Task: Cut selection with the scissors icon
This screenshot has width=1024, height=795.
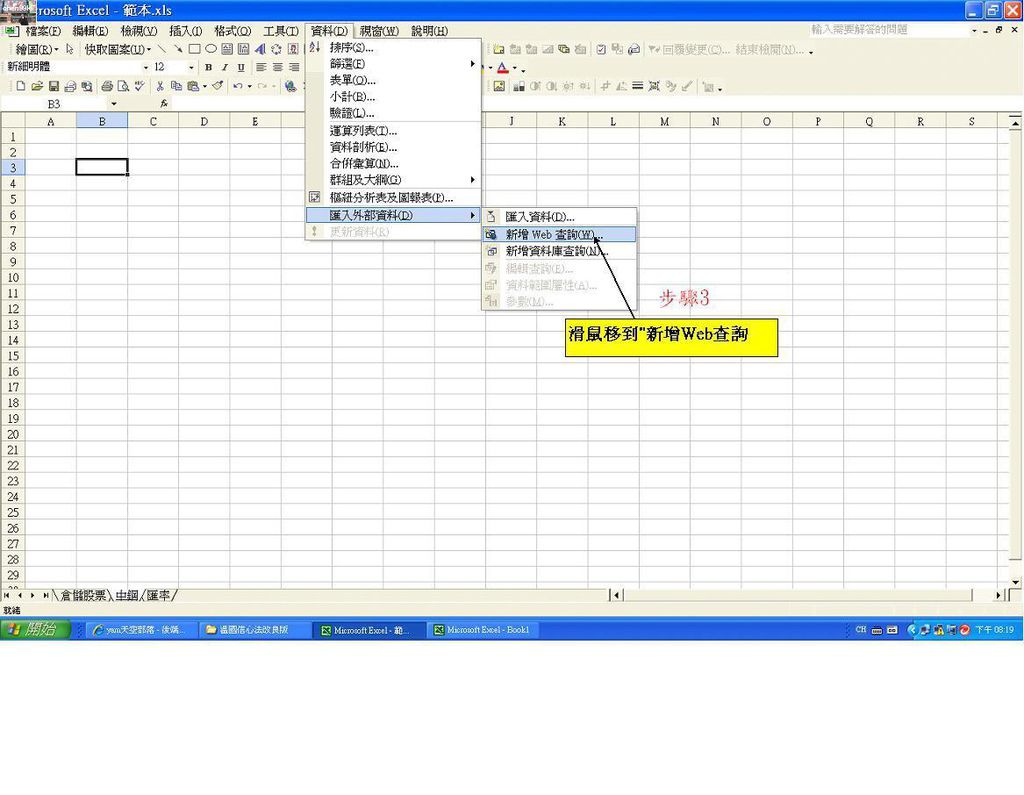Action: (x=160, y=86)
